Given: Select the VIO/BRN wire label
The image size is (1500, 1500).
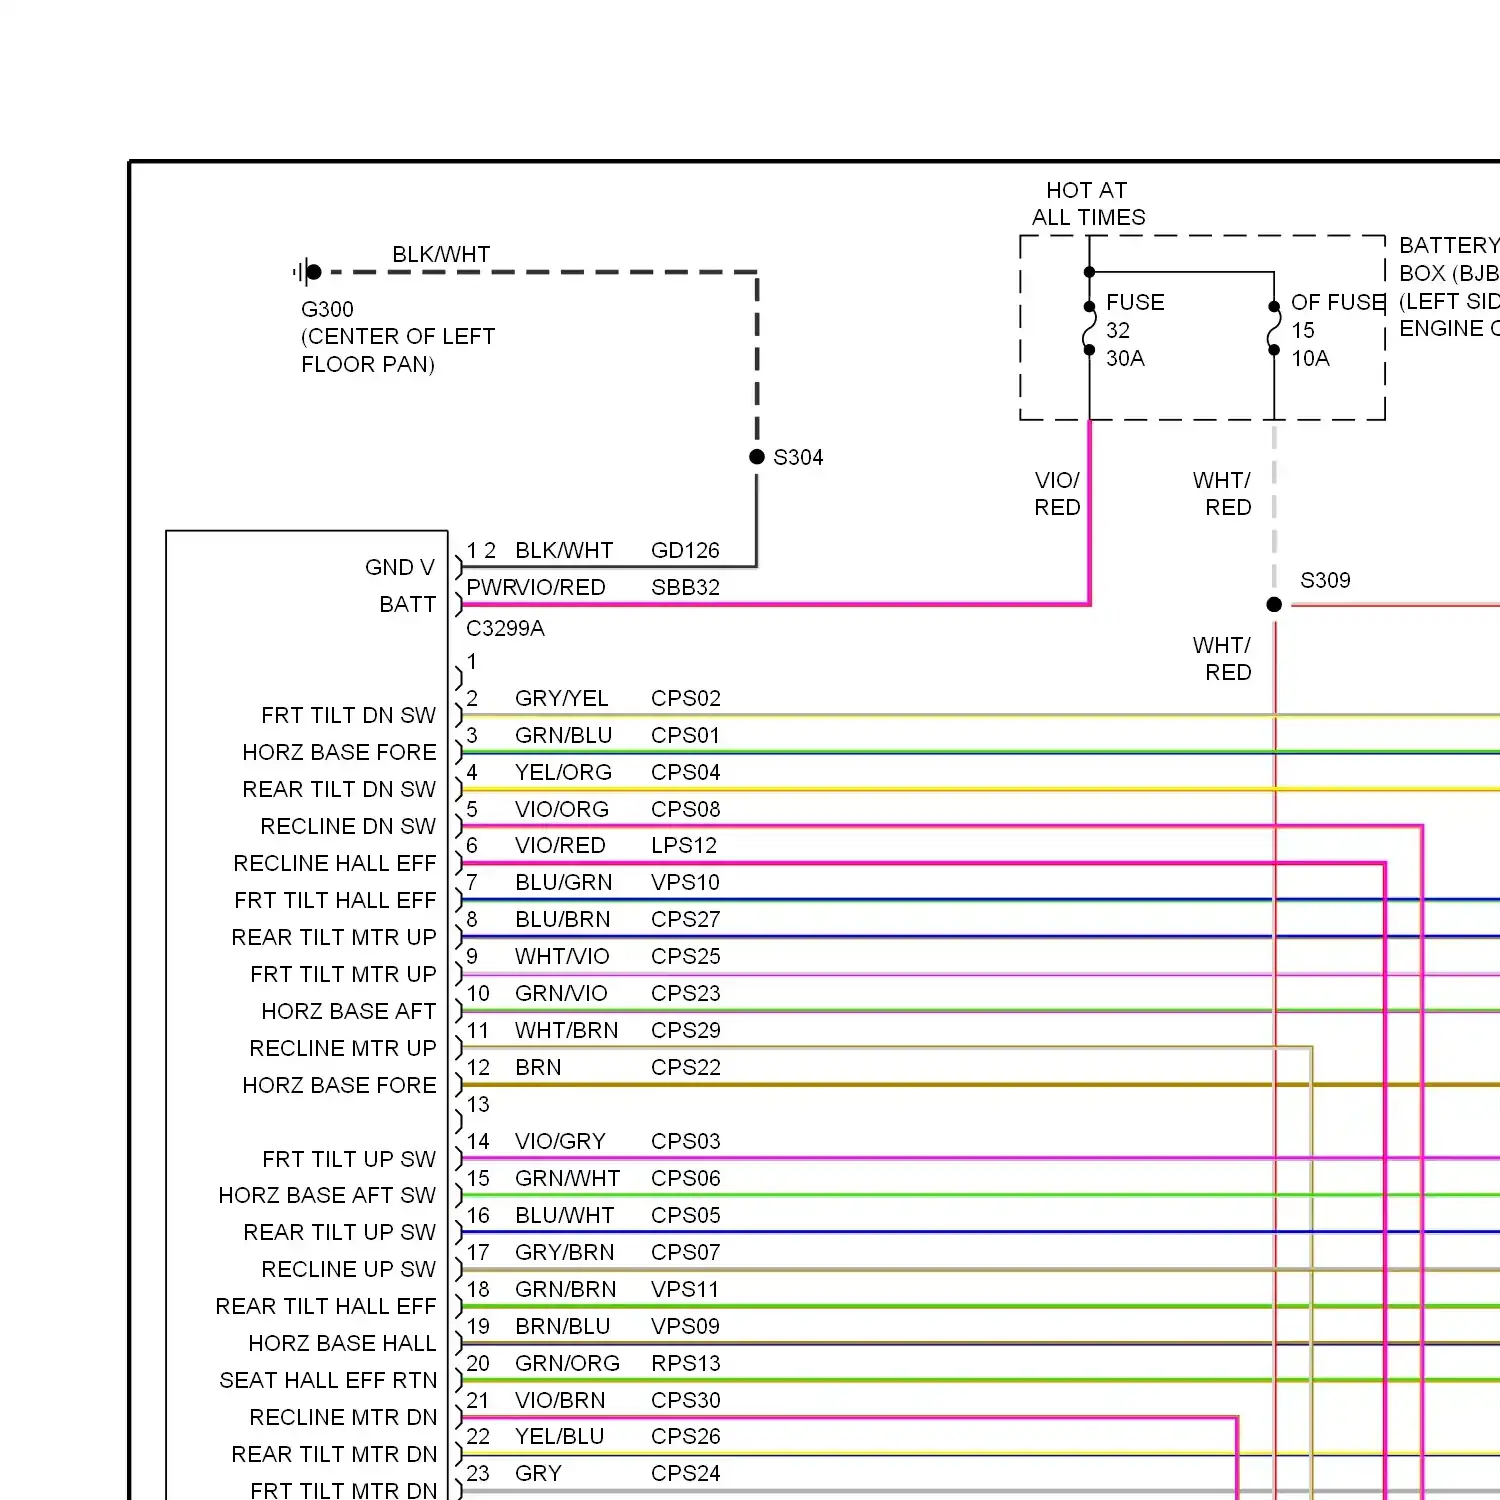Looking at the screenshot, I should [560, 1401].
